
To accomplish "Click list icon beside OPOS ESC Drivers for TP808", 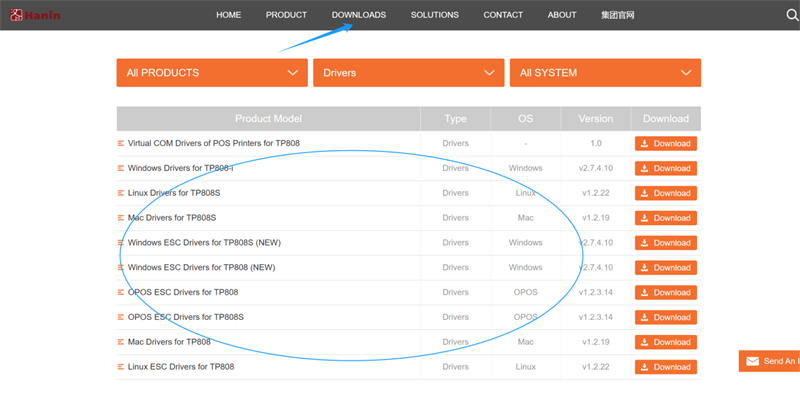I will (x=121, y=292).
